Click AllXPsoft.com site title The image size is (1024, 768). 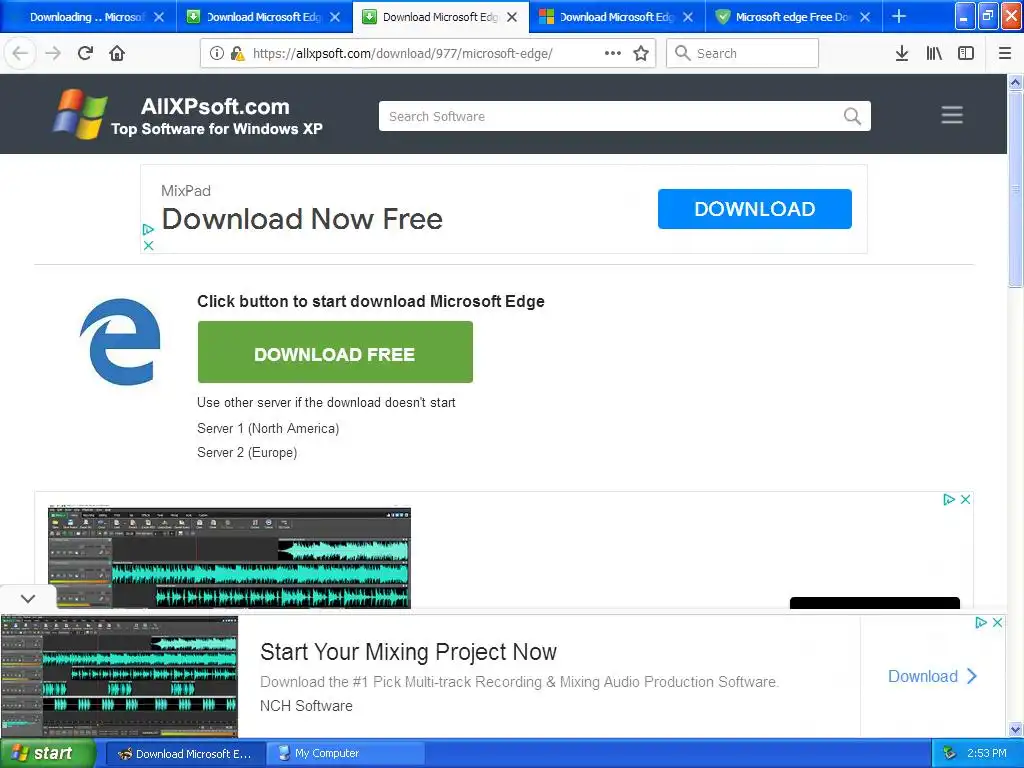pos(216,106)
